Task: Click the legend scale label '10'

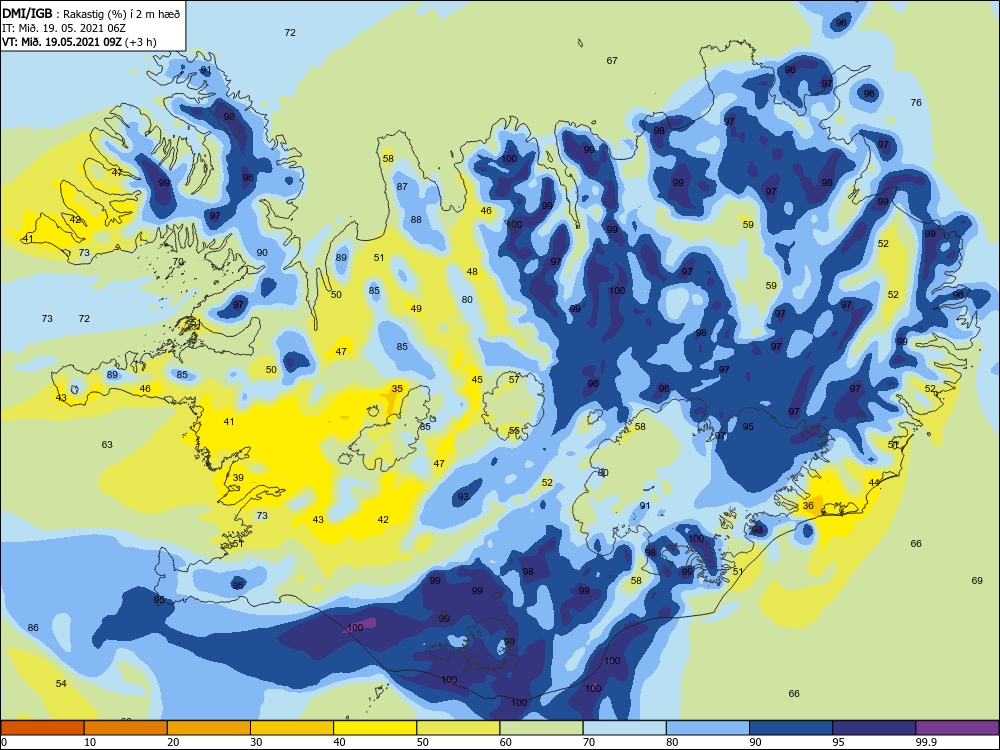Action: click(90, 742)
